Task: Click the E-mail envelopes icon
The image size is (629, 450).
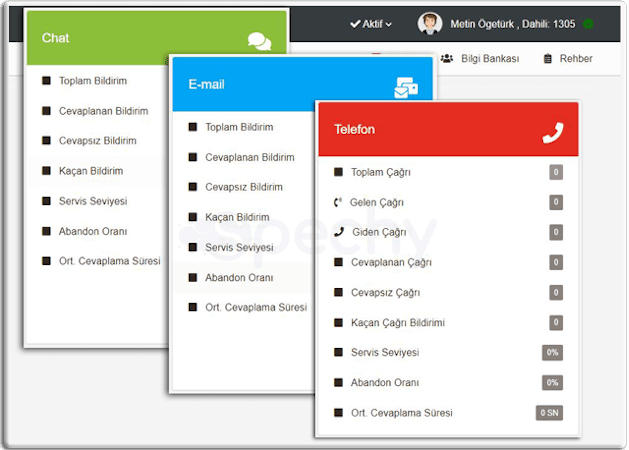Action: 406,87
